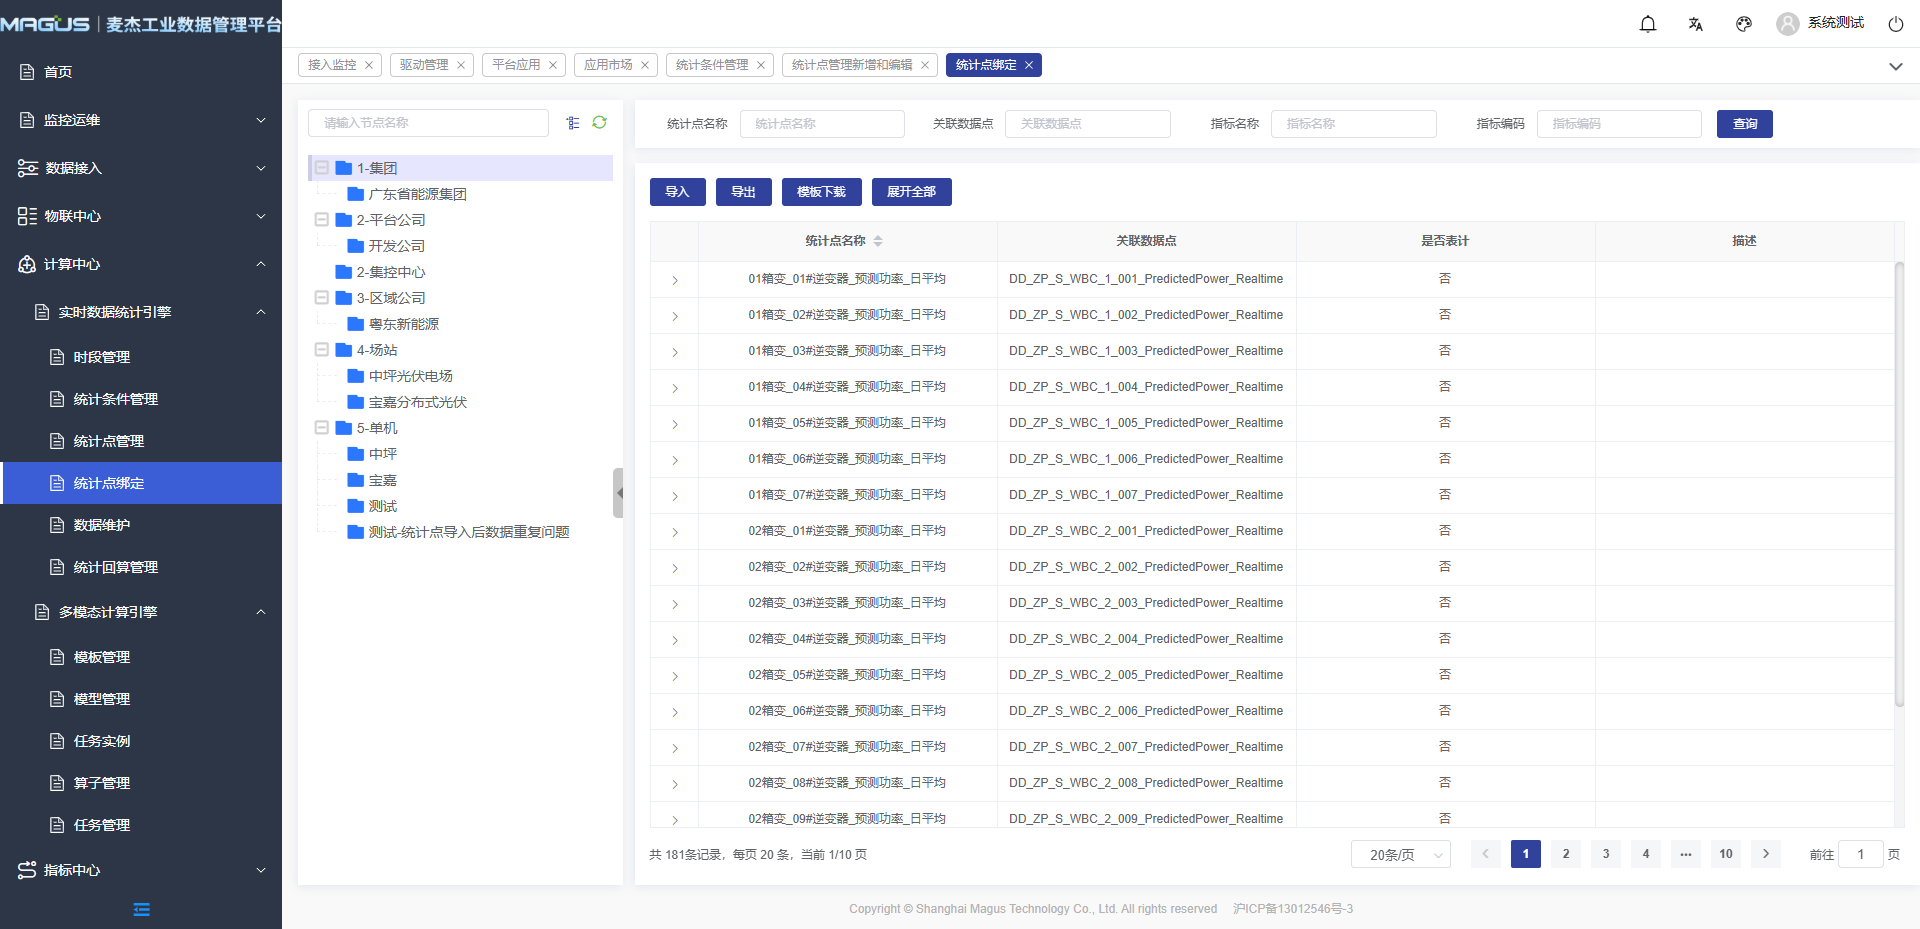Click the 查询 search button
The image size is (1920, 929).
(x=1744, y=124)
